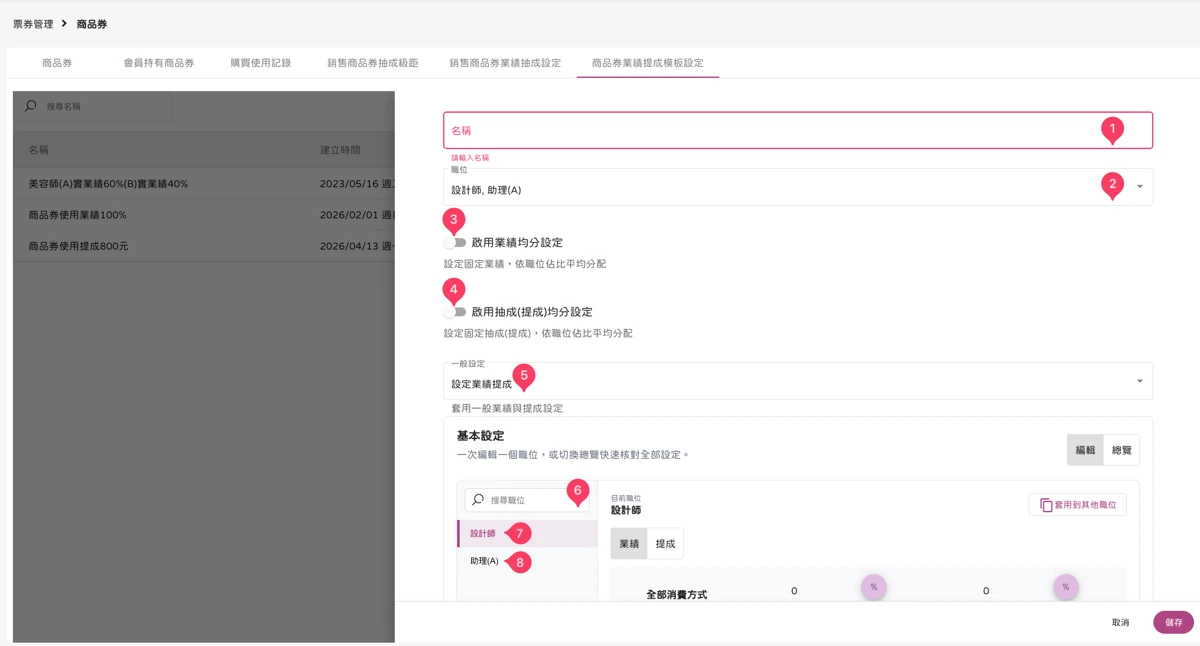Image resolution: width=1200 pixels, height=646 pixels.
Task: Toggle 啟用抽成(提成)均分設定 switch
Action: [x=456, y=312]
